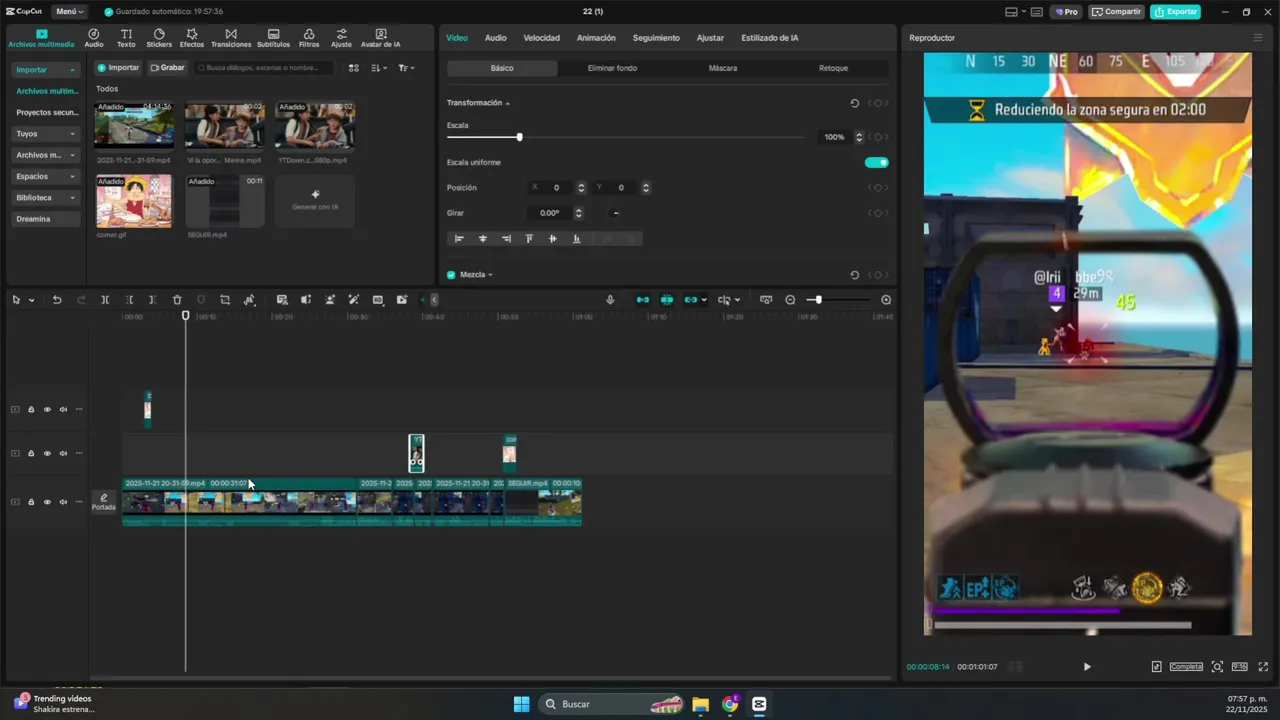Zoom out the timeline with minus icon
Viewport: 1280px width, 720px height.
click(x=790, y=300)
